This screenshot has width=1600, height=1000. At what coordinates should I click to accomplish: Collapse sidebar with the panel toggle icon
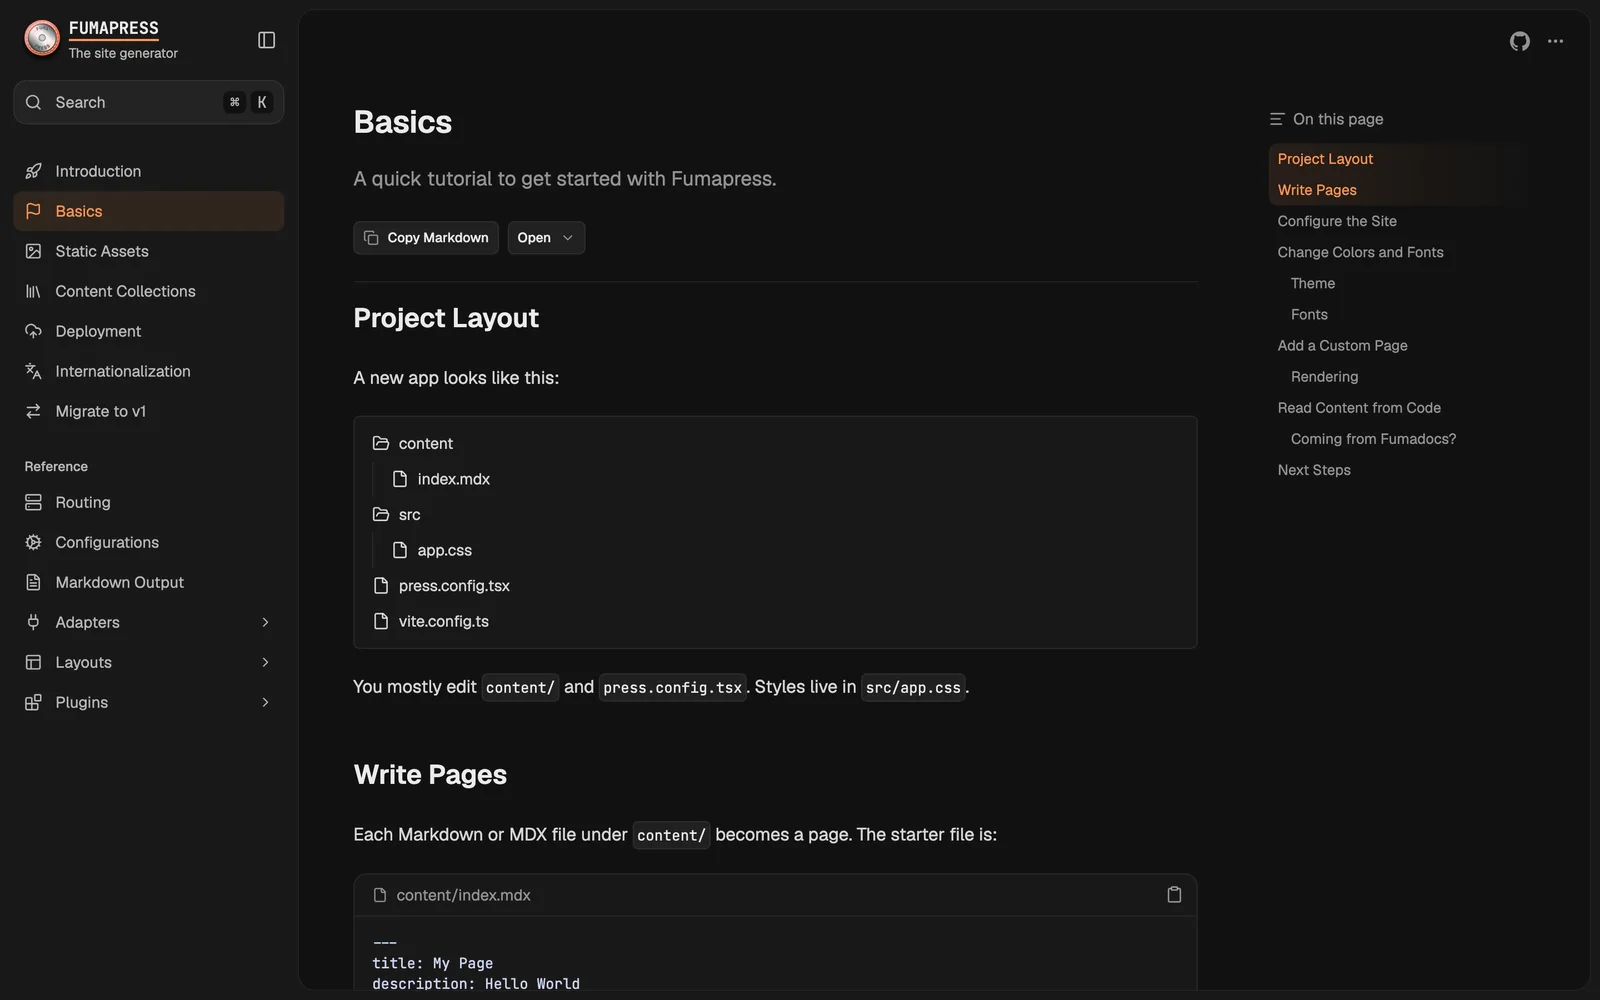pyautogui.click(x=266, y=40)
